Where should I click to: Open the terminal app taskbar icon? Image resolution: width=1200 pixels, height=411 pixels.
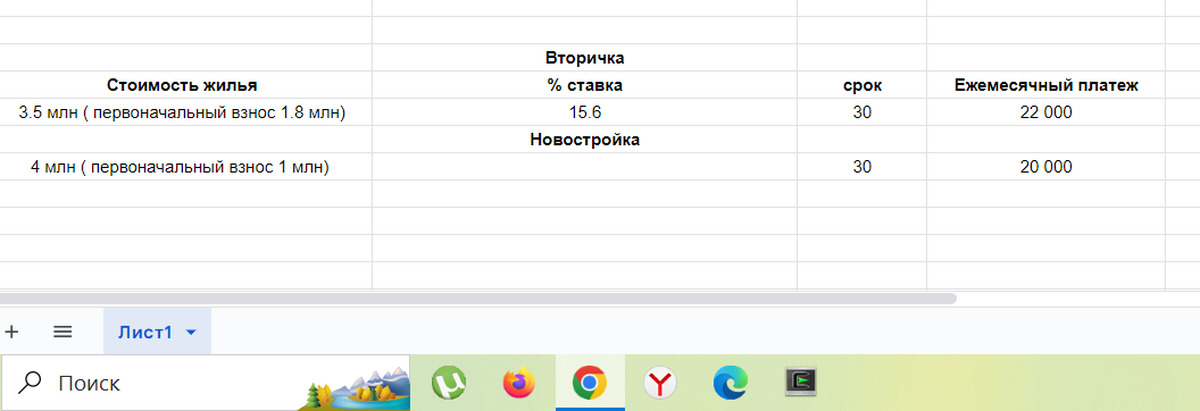[801, 381]
